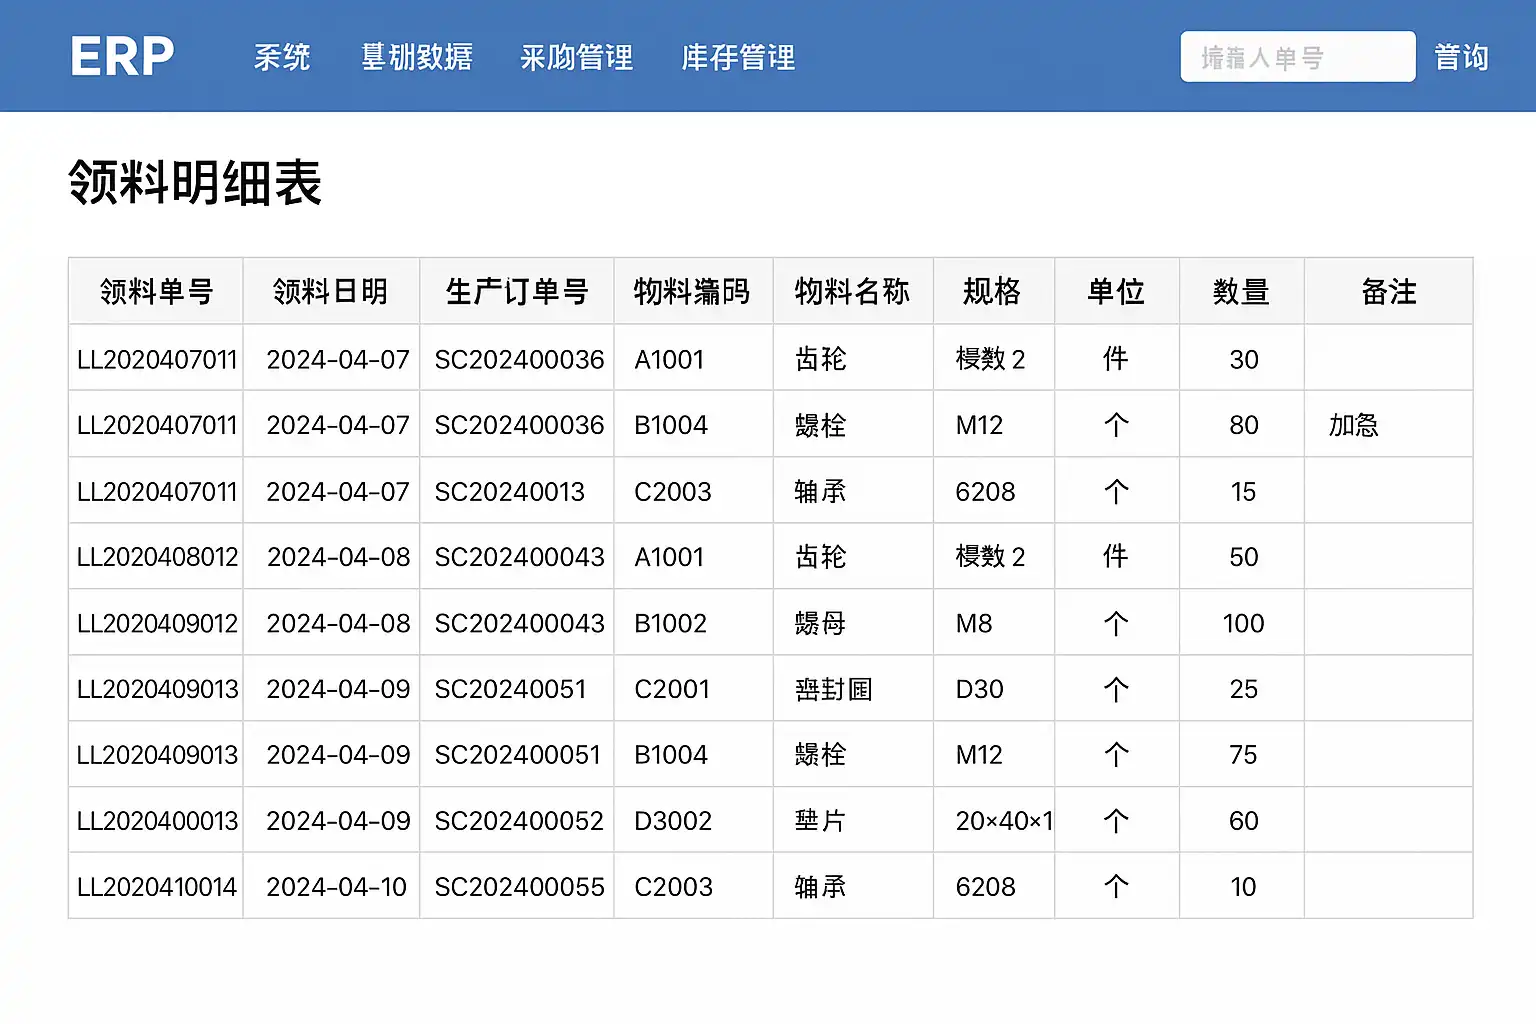Click production order SC202400055
The height and width of the screenshot is (1024, 1536).
tap(519, 887)
